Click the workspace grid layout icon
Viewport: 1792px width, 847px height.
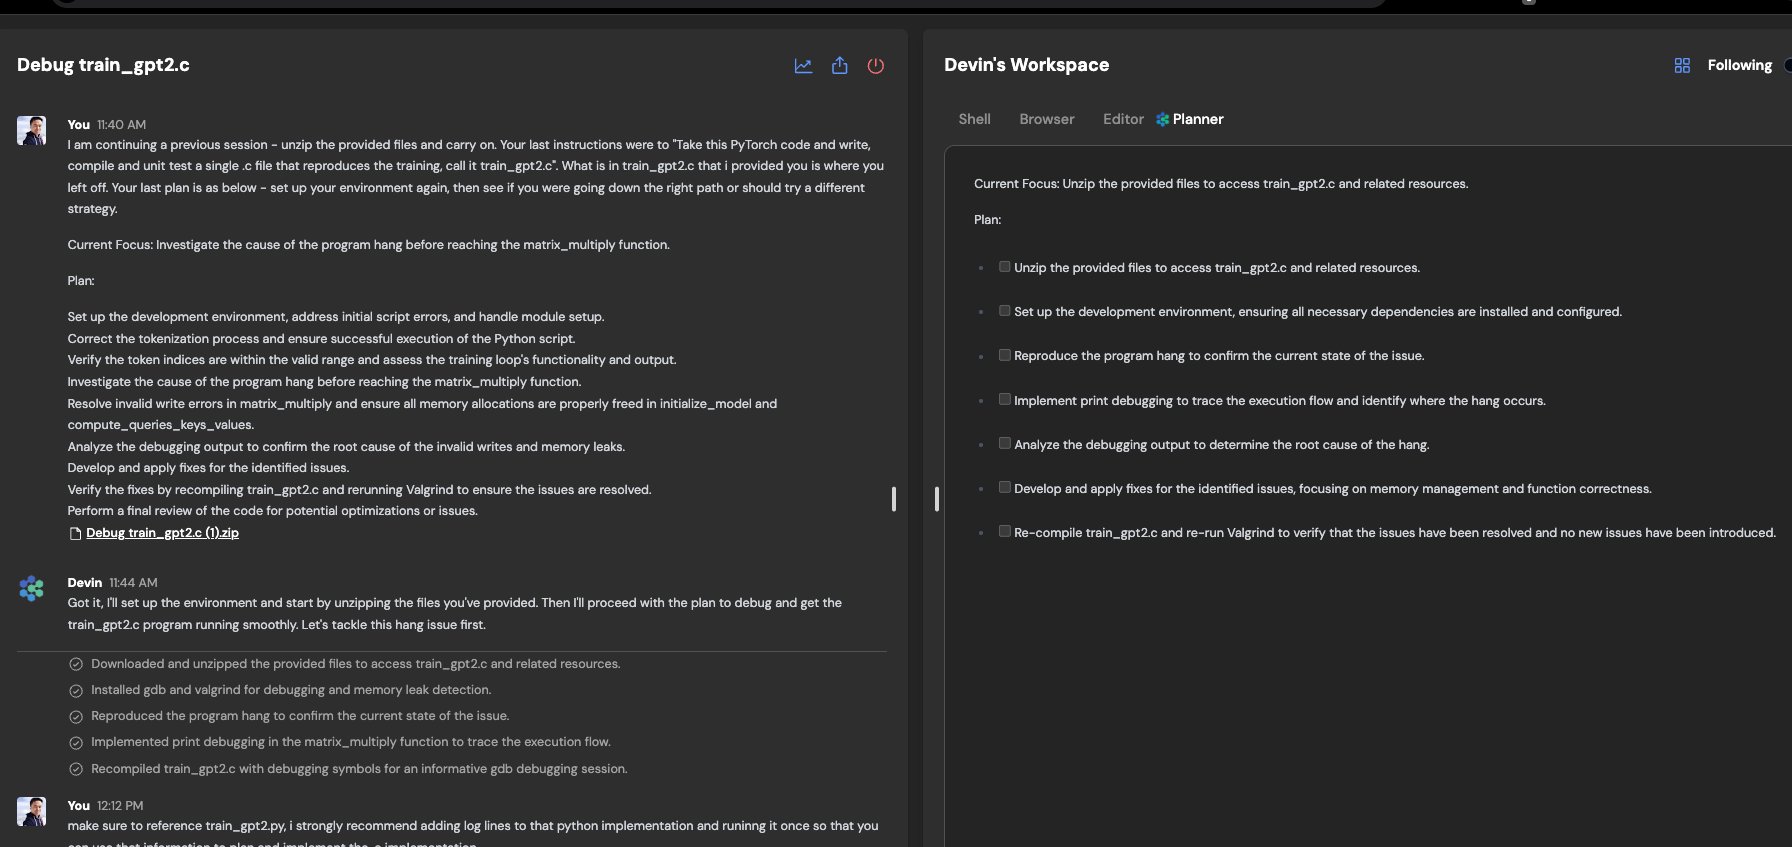pos(1682,65)
